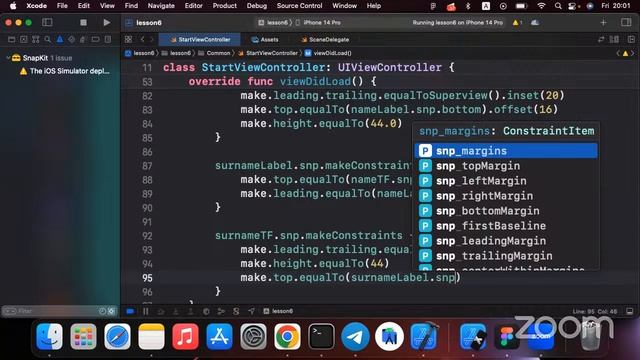This screenshot has height=360, width=640.
Task: Switch to the StartViewController tab
Action: coord(200,40)
